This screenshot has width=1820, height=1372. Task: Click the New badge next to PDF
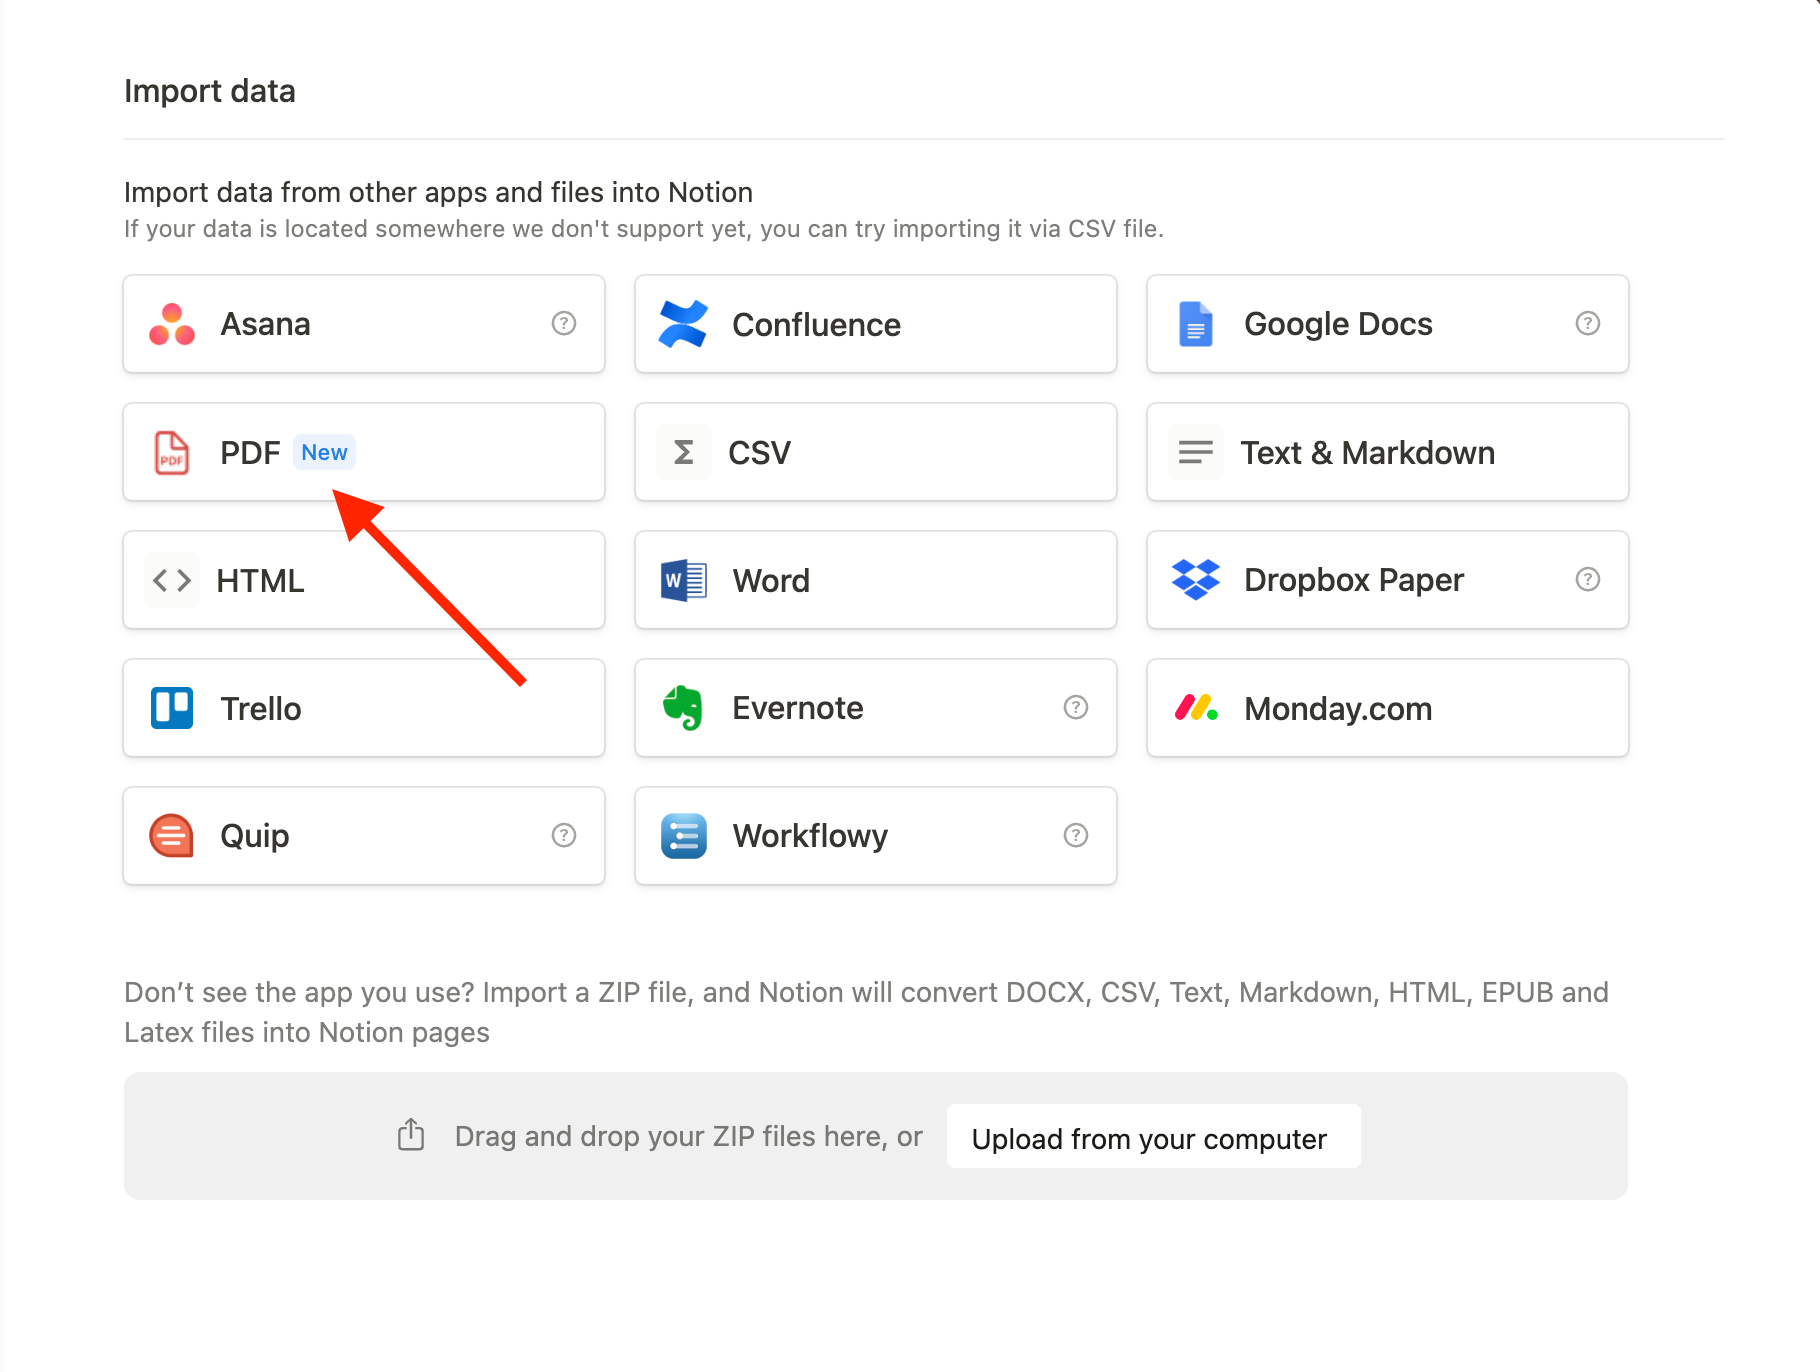pyautogui.click(x=324, y=452)
